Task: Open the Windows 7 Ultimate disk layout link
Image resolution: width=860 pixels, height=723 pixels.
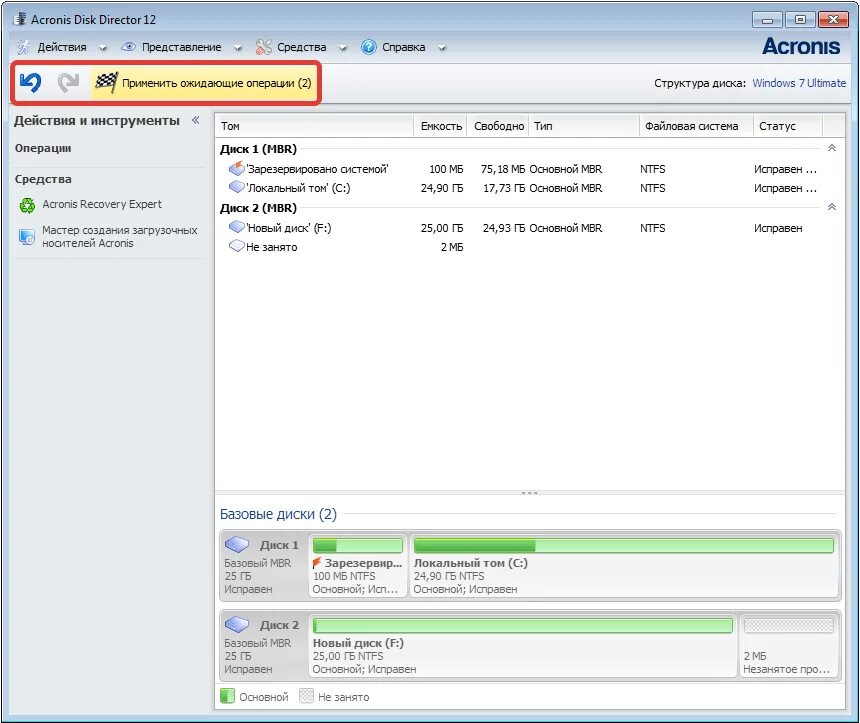Action: pos(799,83)
